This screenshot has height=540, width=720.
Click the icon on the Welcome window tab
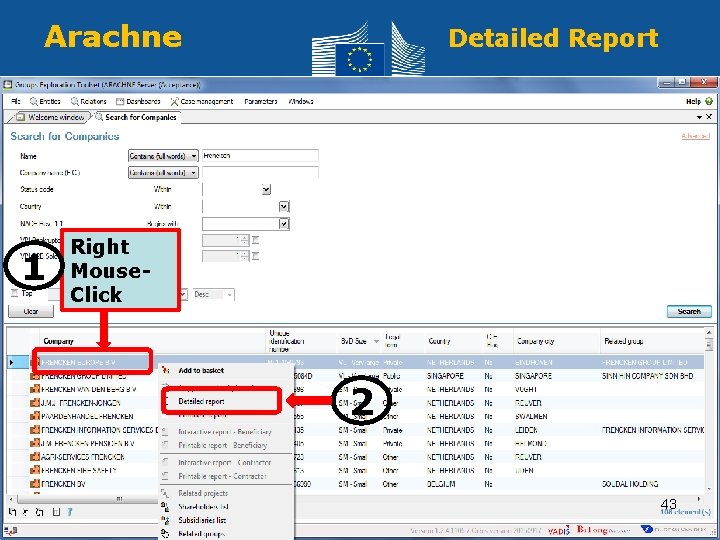[20, 117]
